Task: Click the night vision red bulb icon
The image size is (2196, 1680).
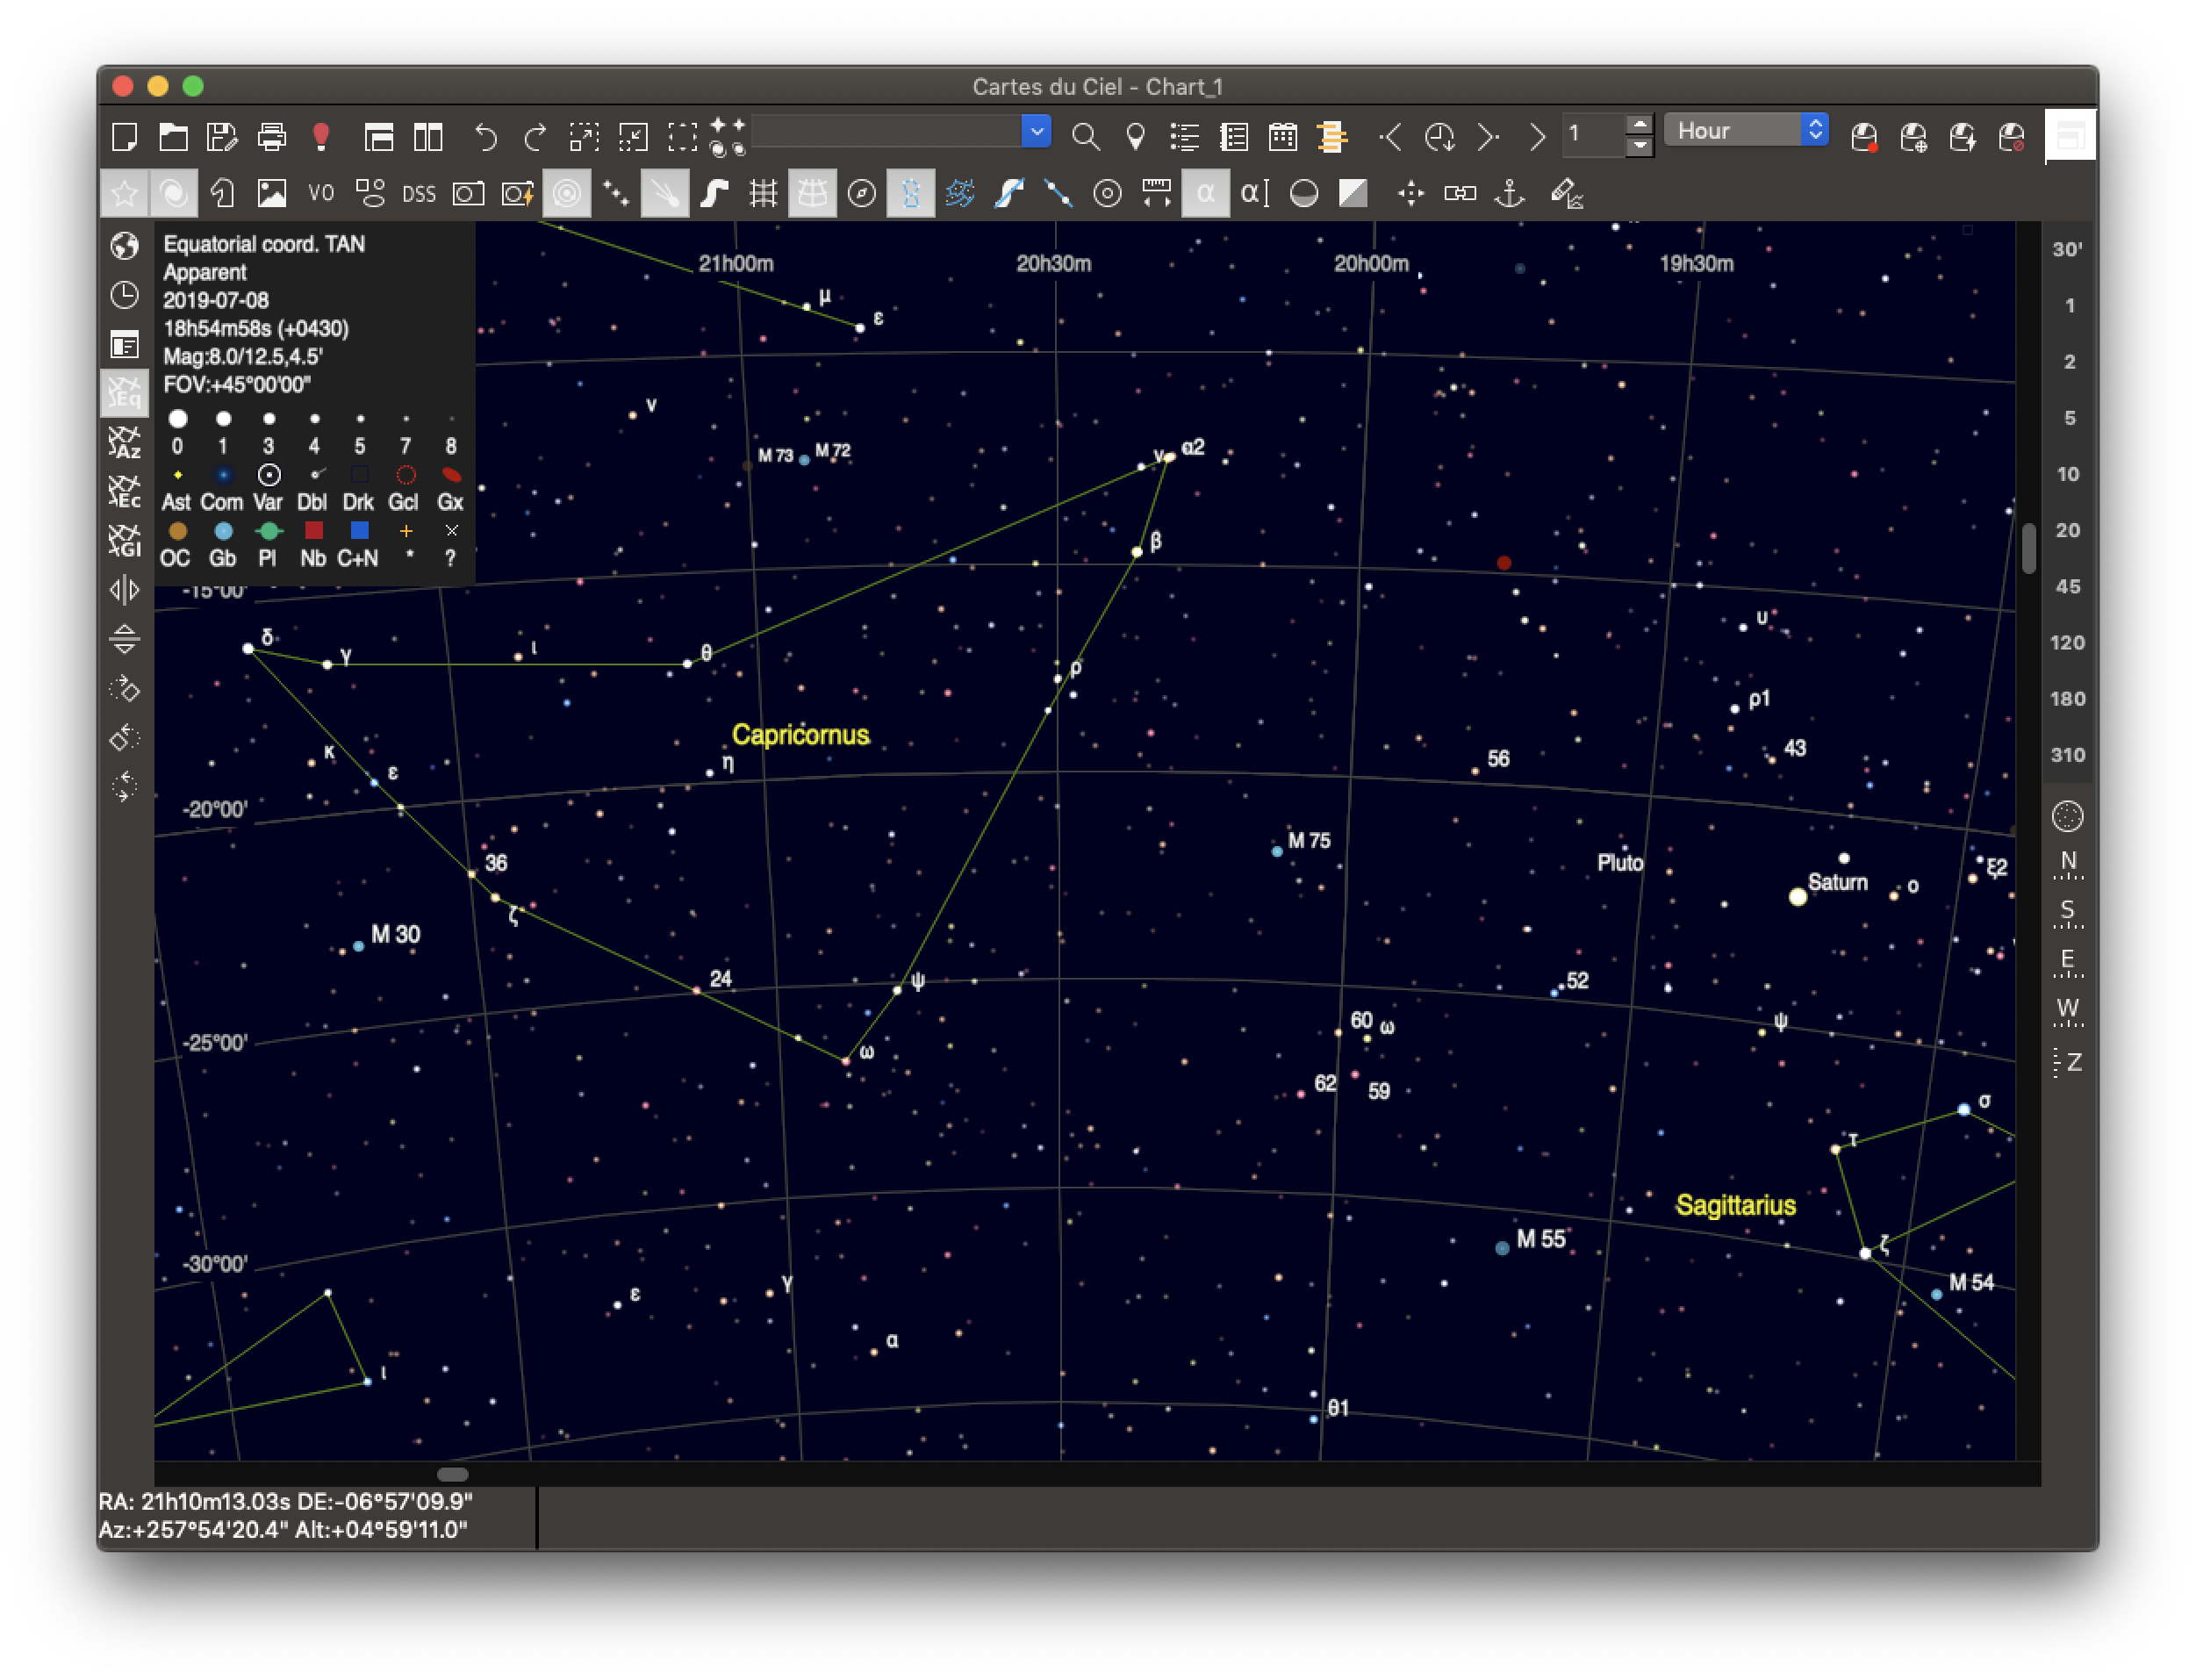Action: click(321, 136)
